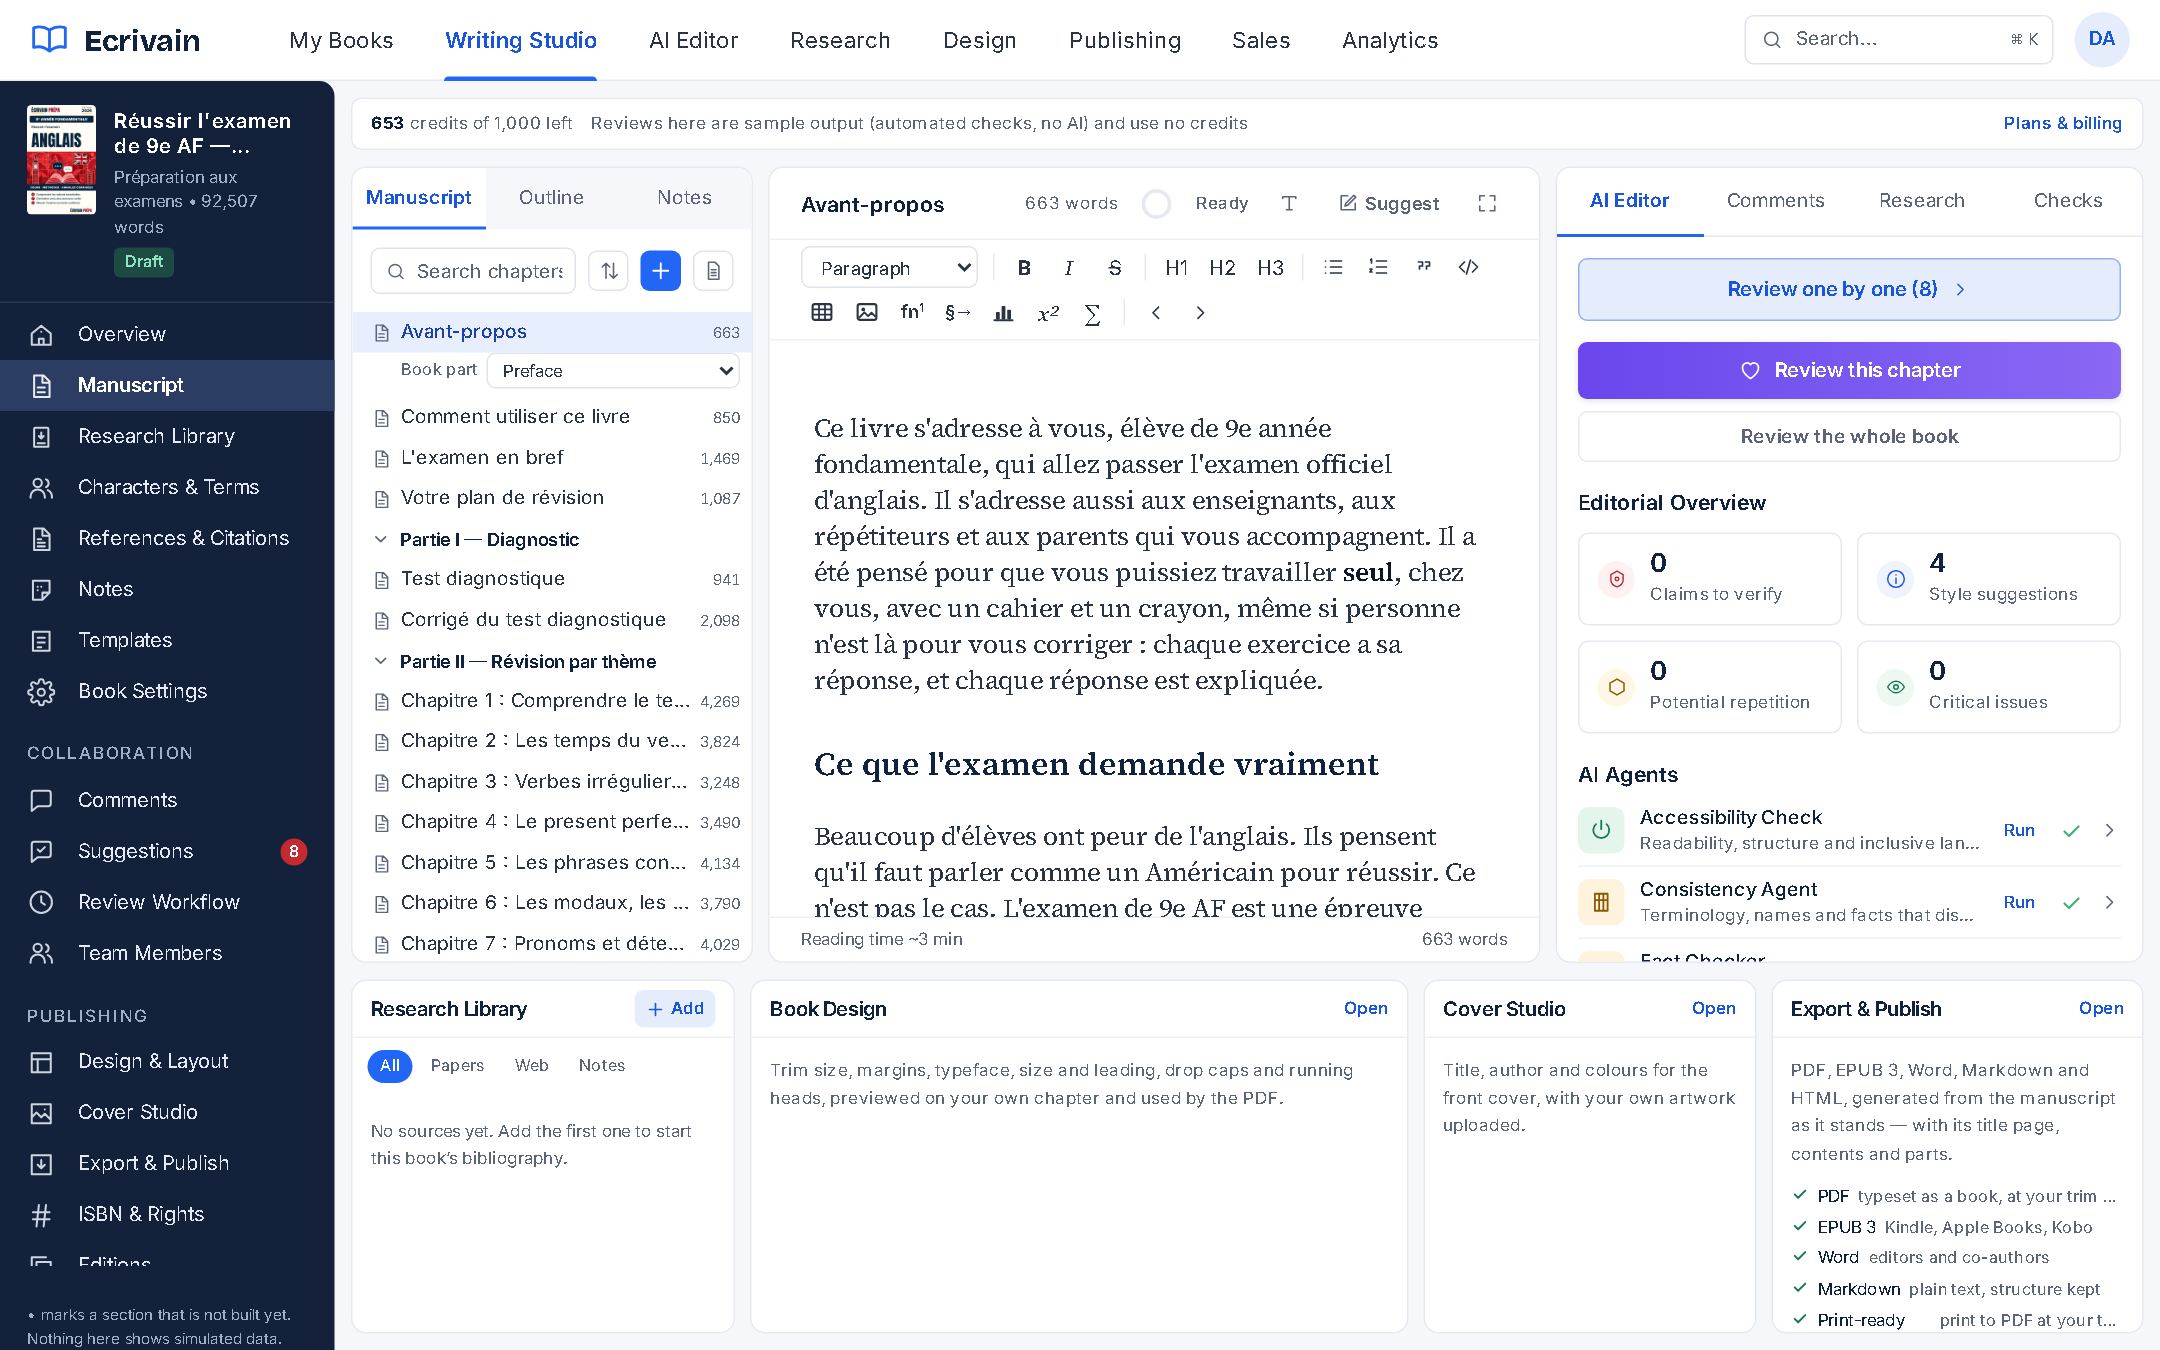Run the Accessibility Check agent
The width and height of the screenshot is (2160, 1350).
[x=2019, y=830]
